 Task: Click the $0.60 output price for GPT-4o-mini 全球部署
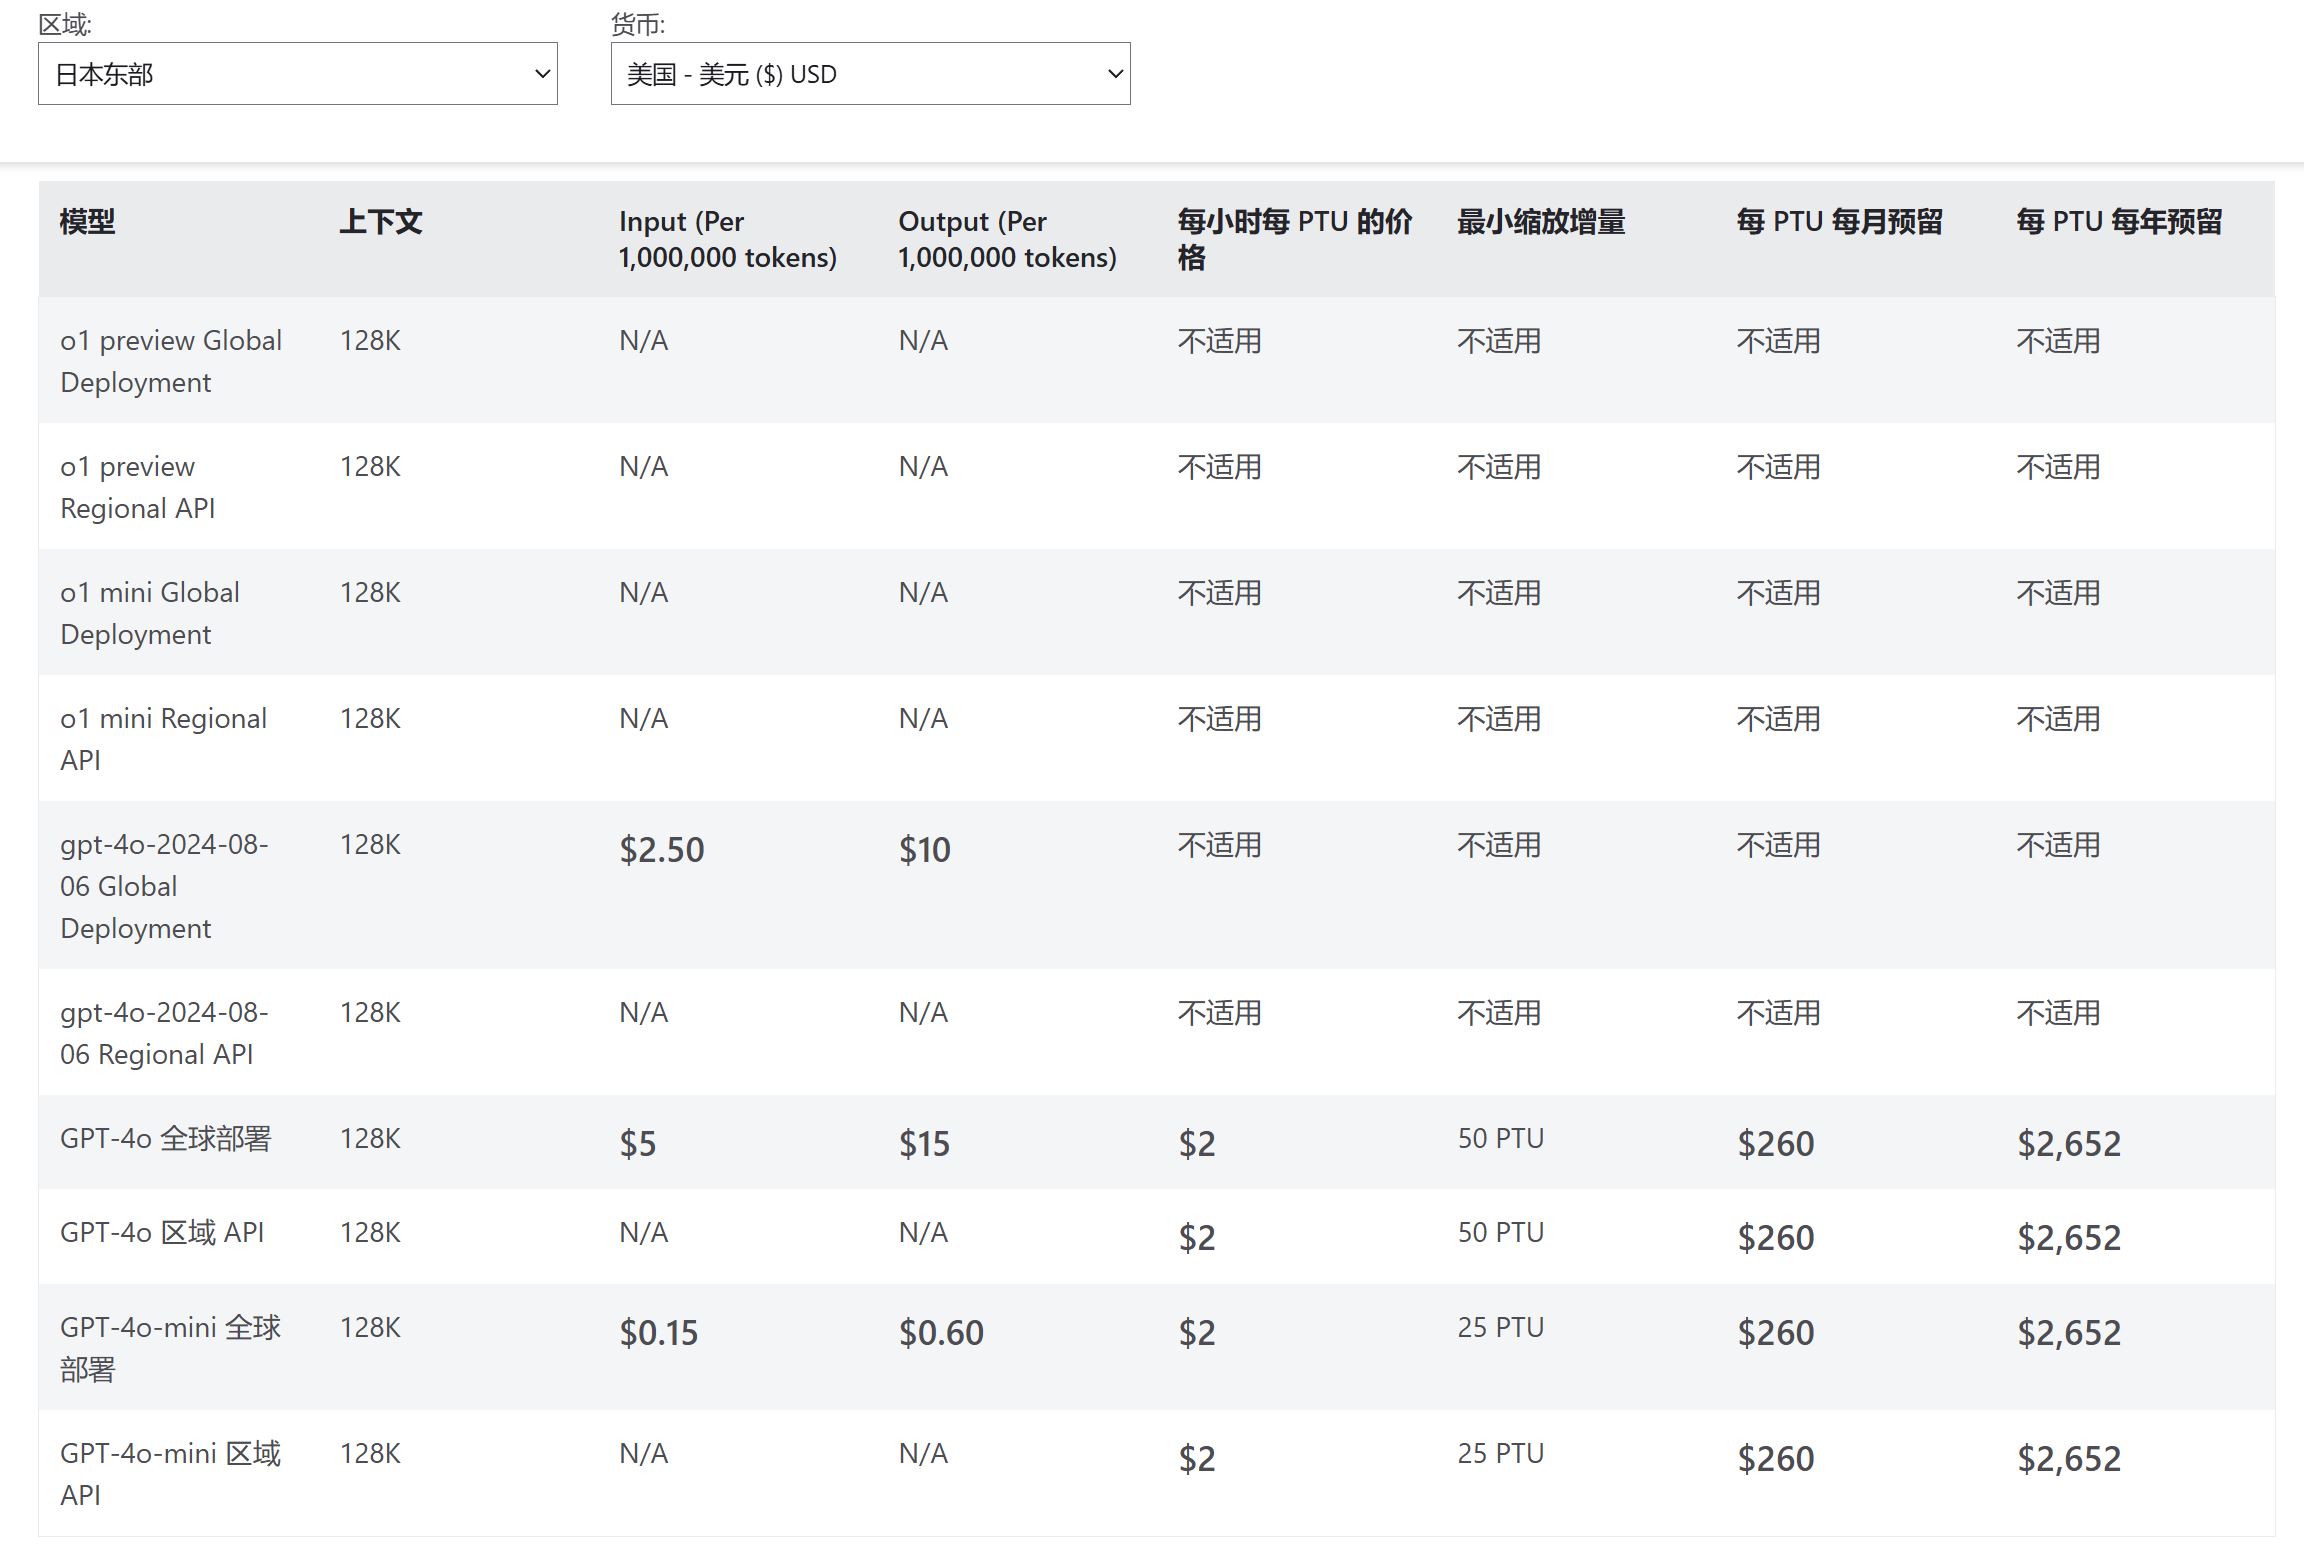coord(941,1333)
